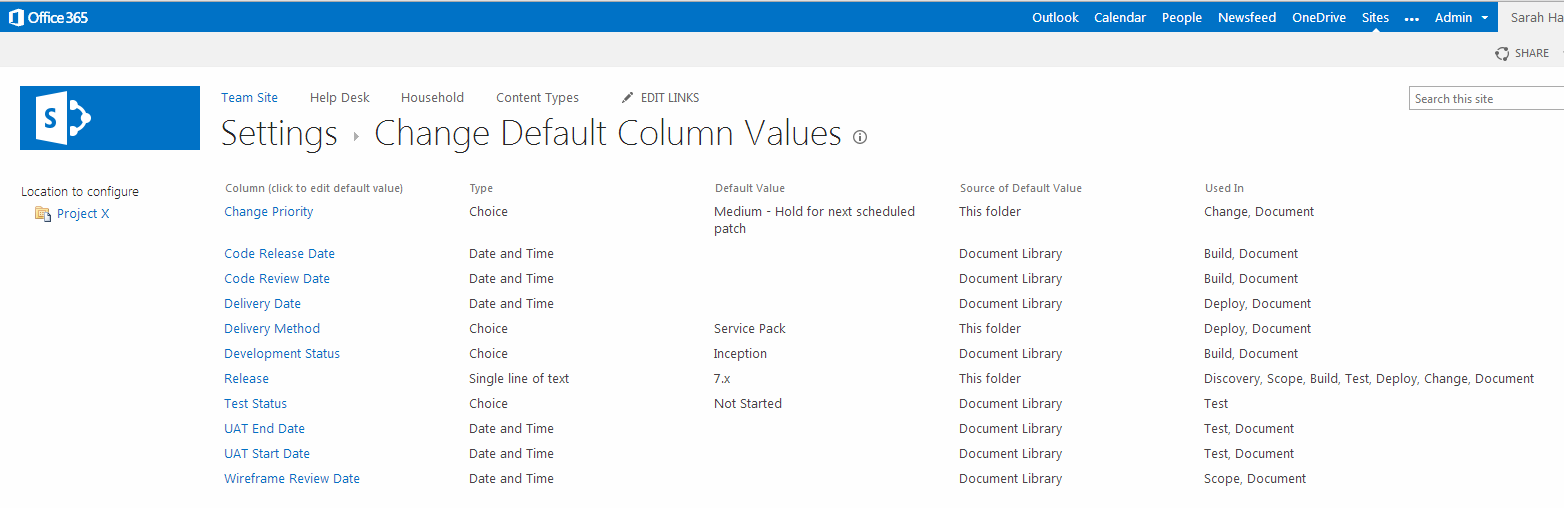Click the pencil icon for Edit Links
Image resolution: width=1564 pixels, height=508 pixels.
tap(627, 98)
